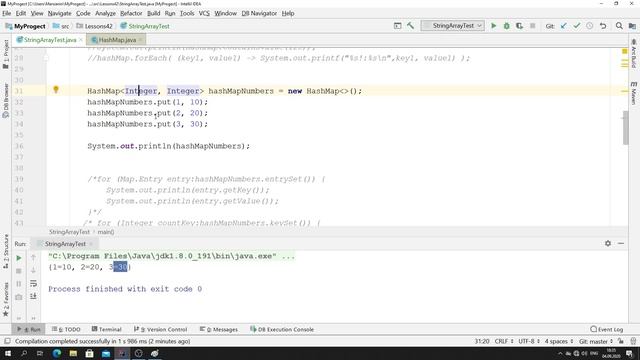640x360 pixels.
Task: Toggle soft-wrap in Run console
Action: (33, 283)
